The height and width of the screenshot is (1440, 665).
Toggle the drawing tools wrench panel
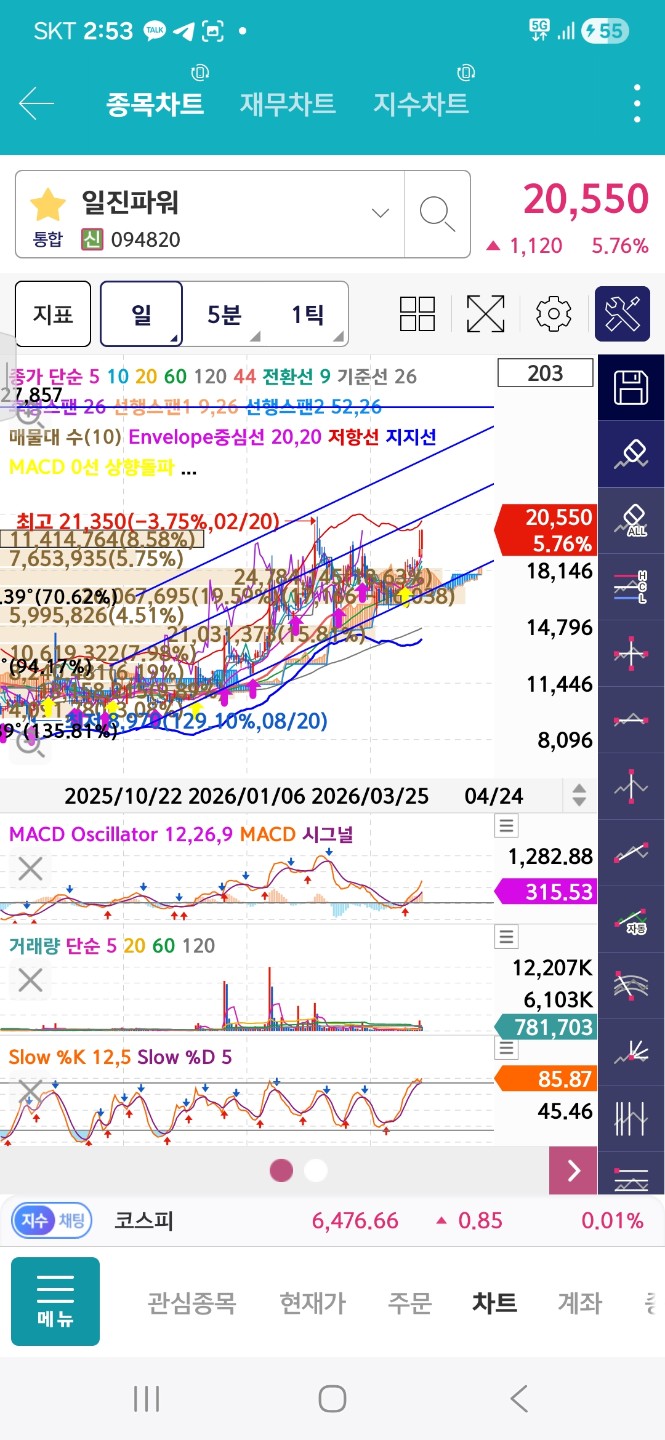[x=622, y=313]
